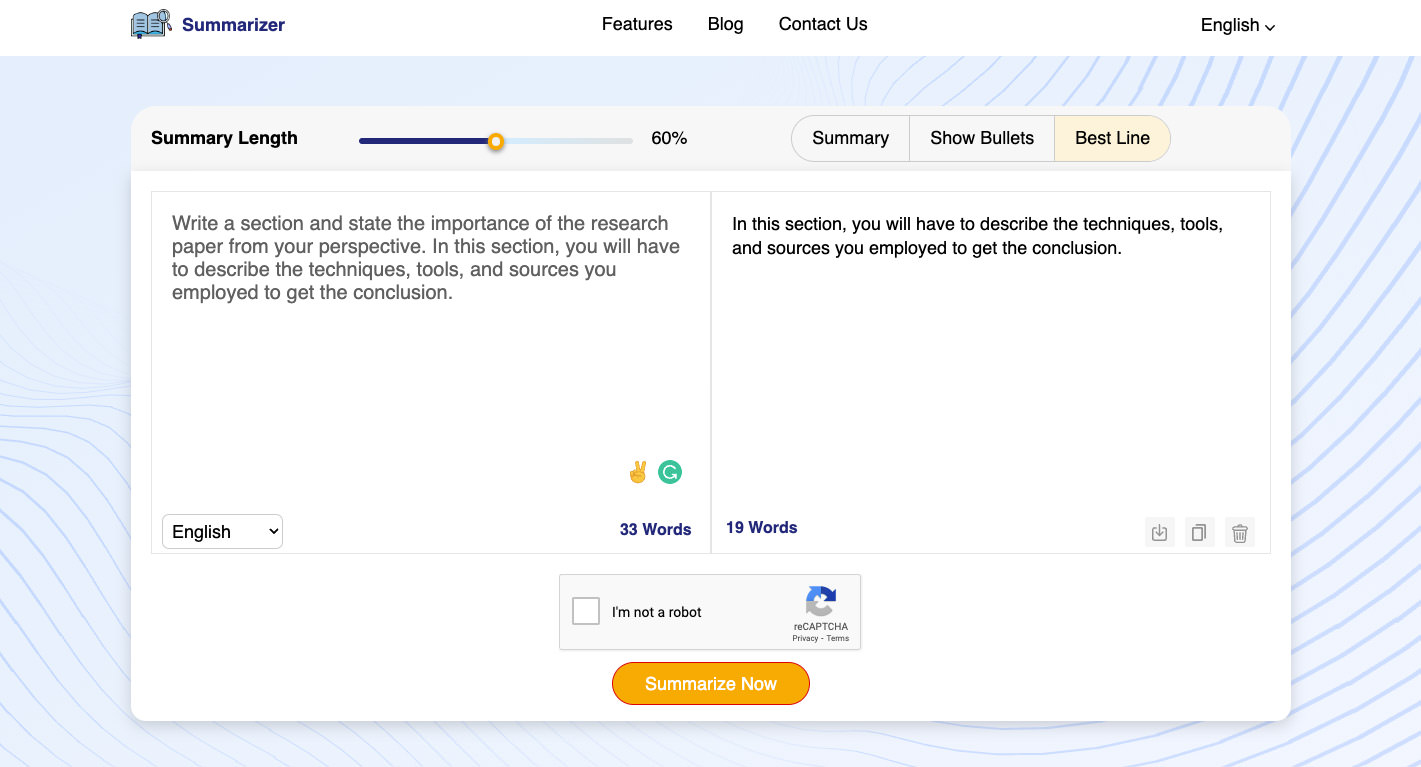This screenshot has width=1421, height=767.
Task: Download the summary output
Action: tap(1160, 533)
